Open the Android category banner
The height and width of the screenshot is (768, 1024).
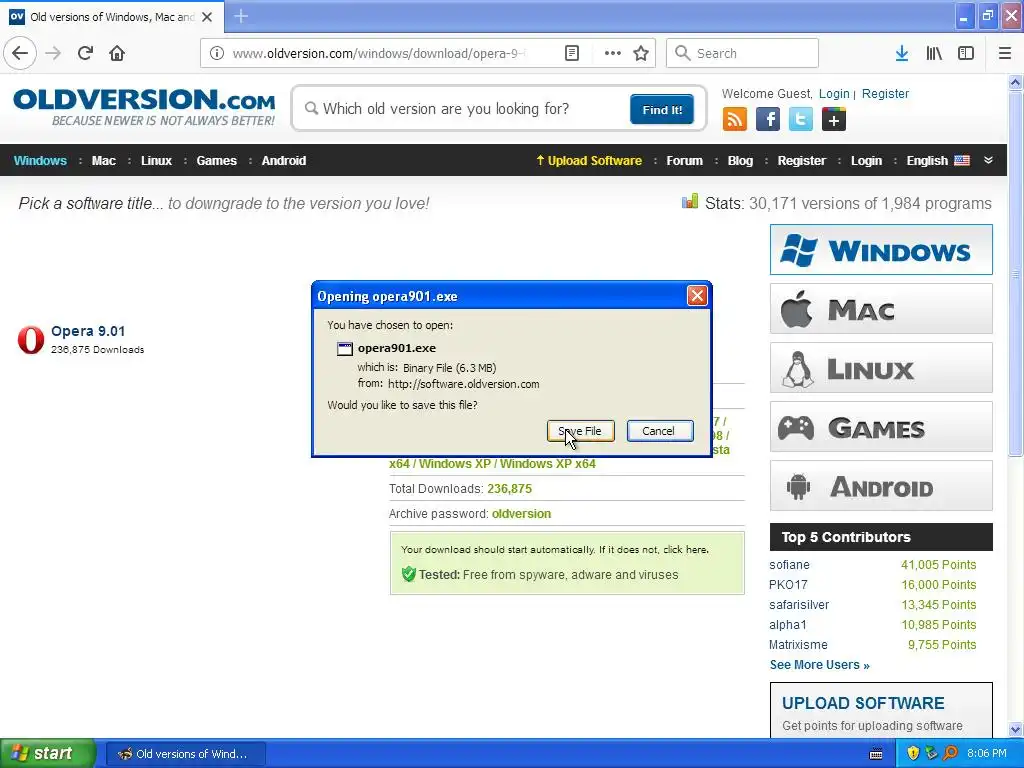click(x=881, y=486)
